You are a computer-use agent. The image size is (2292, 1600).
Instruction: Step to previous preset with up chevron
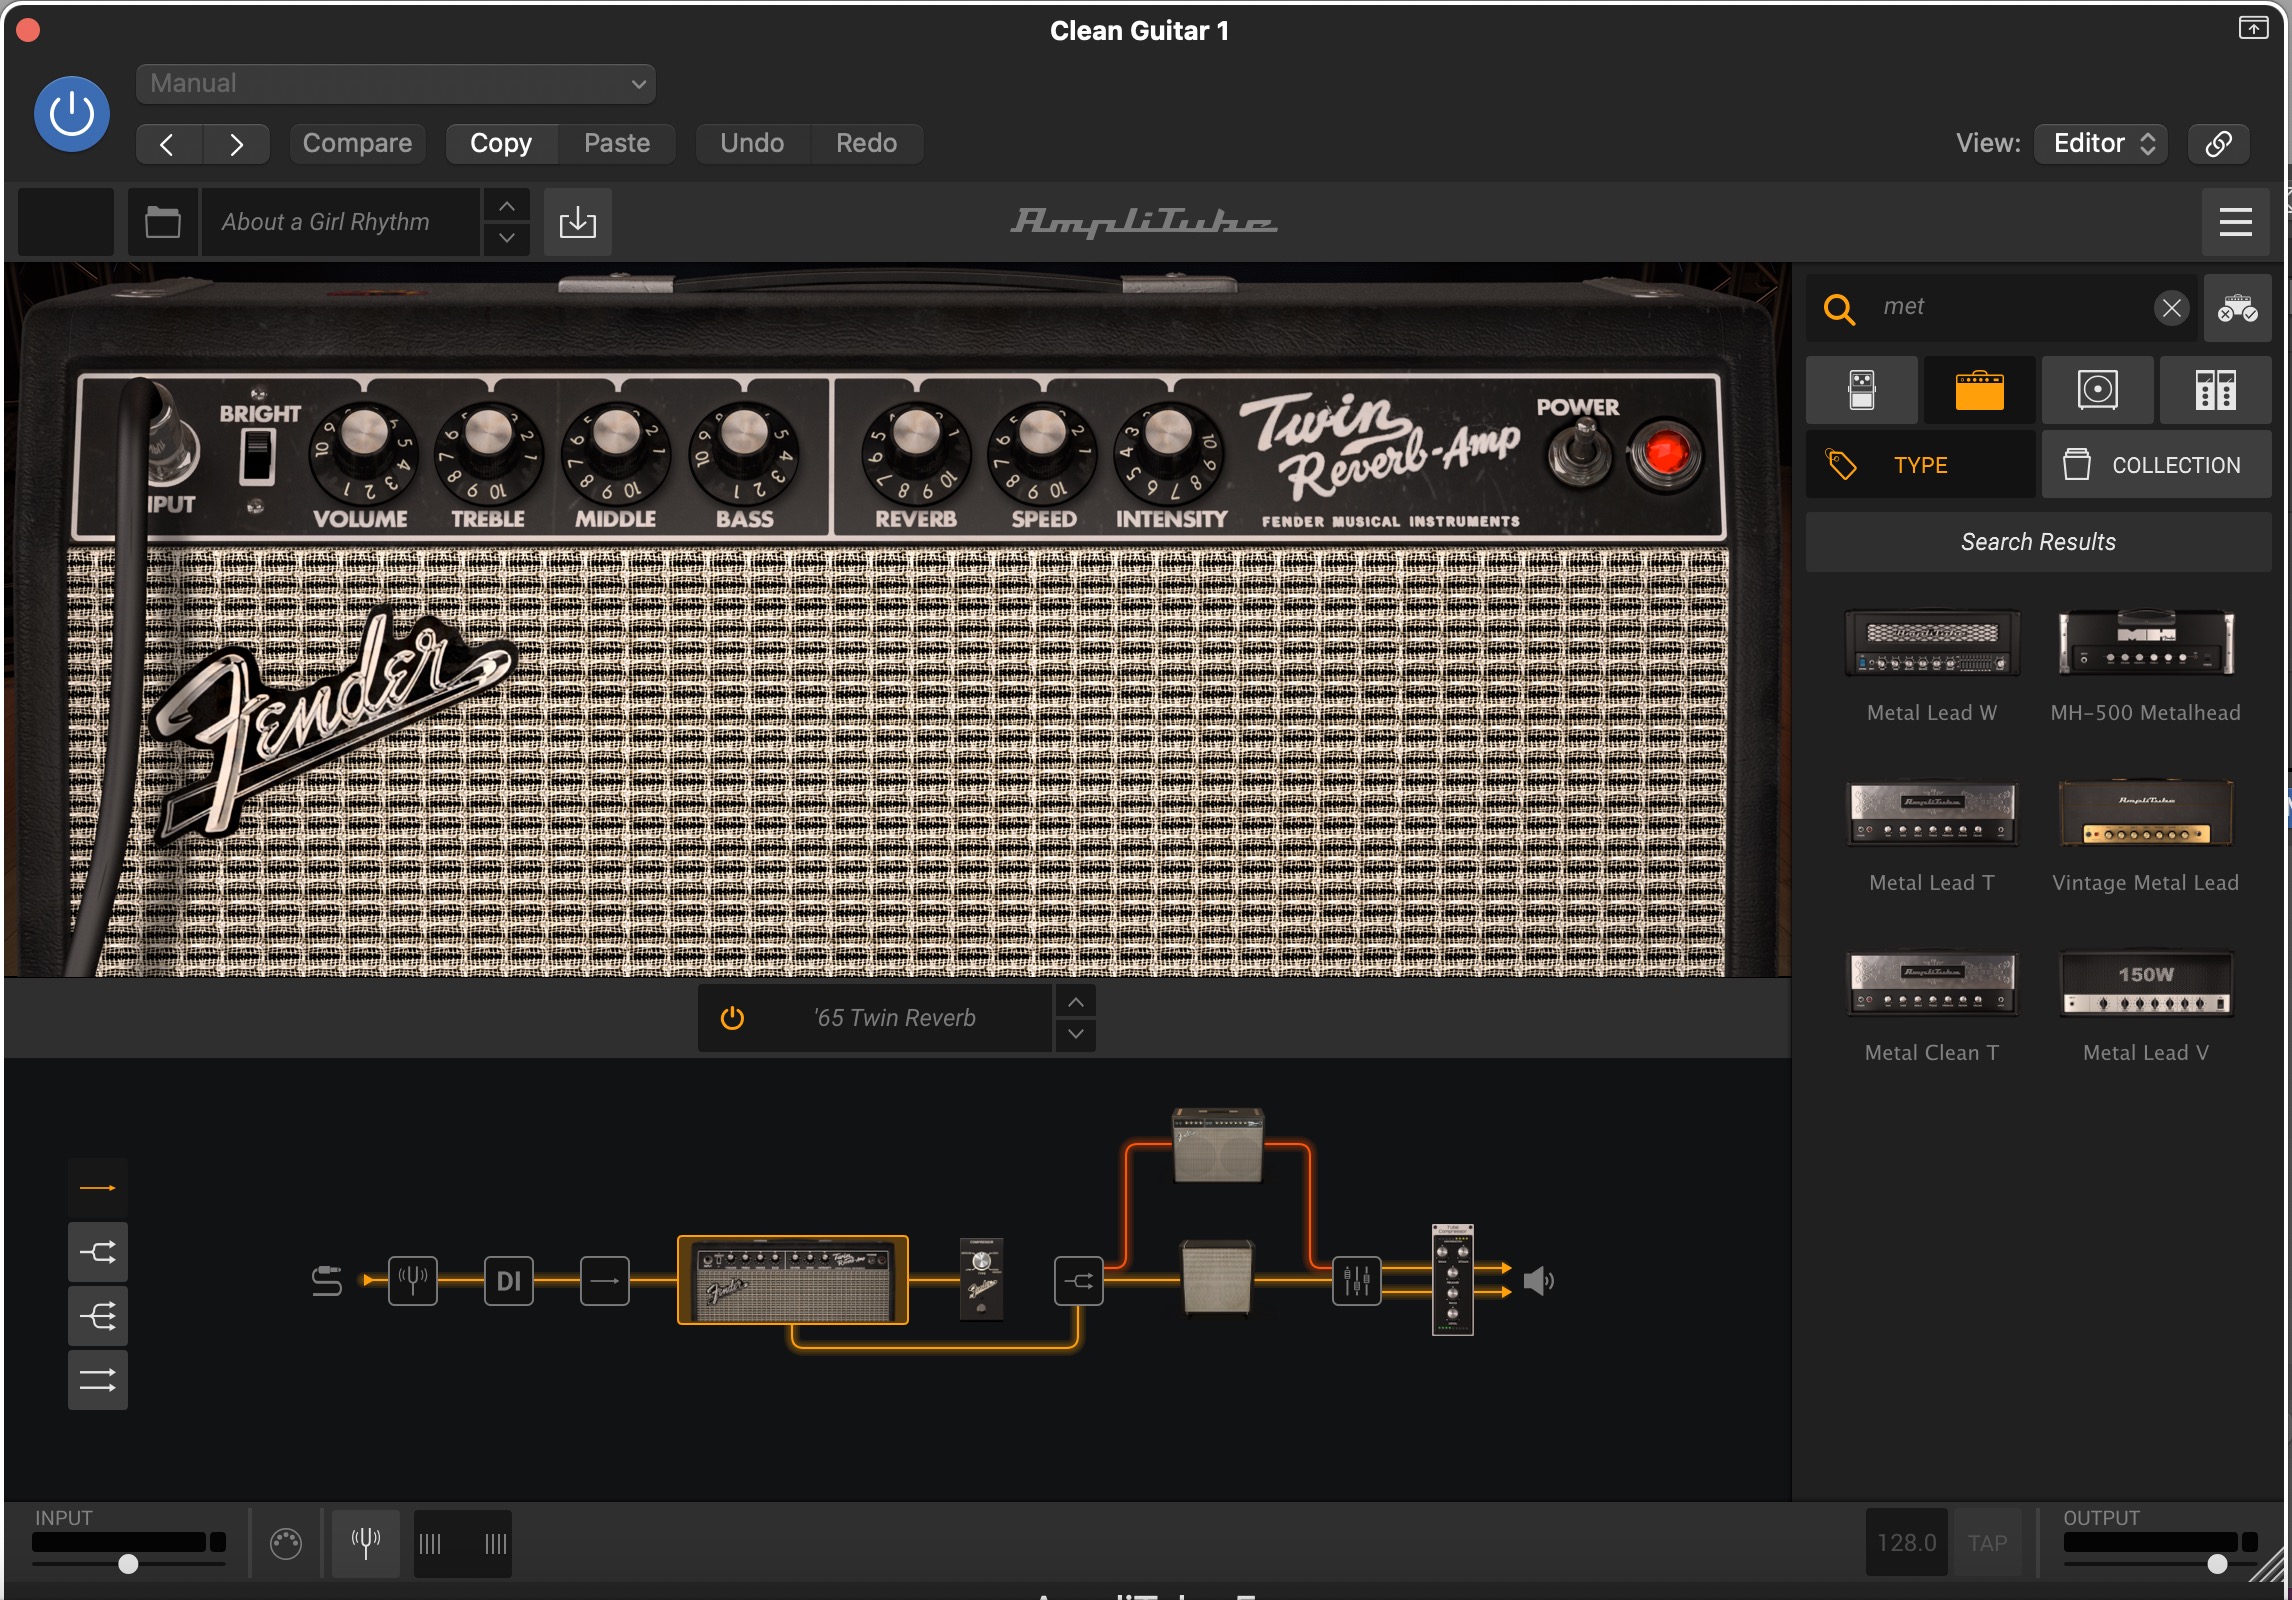507,206
